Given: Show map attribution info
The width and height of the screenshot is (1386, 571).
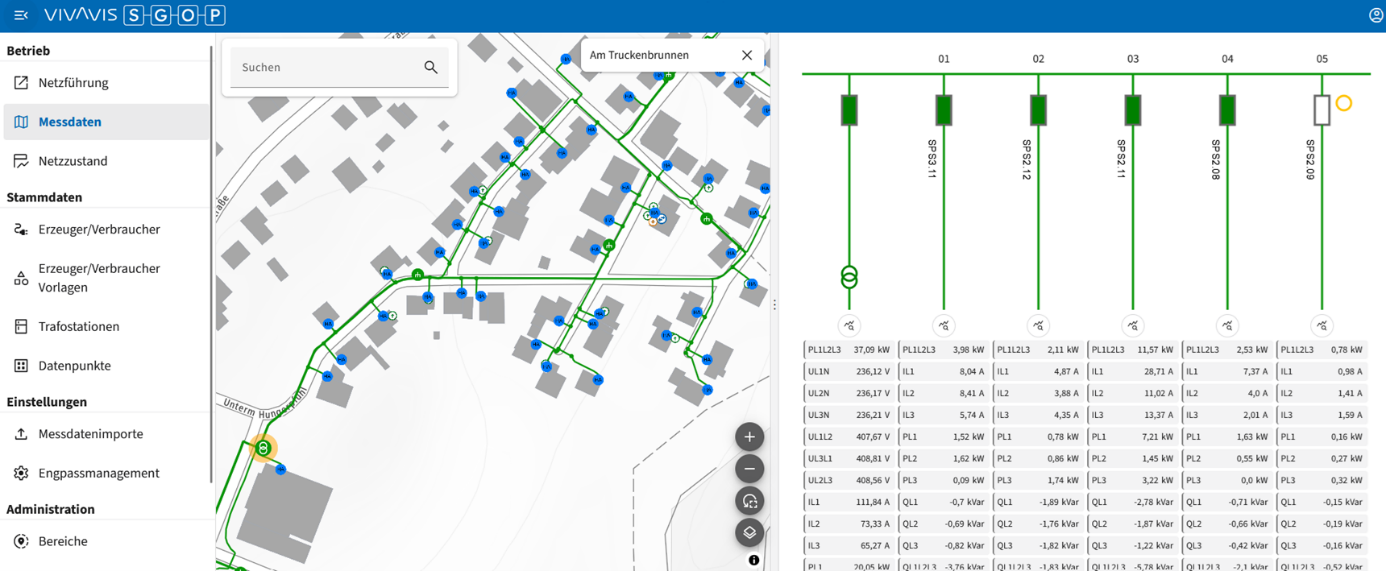Looking at the screenshot, I should (754, 560).
